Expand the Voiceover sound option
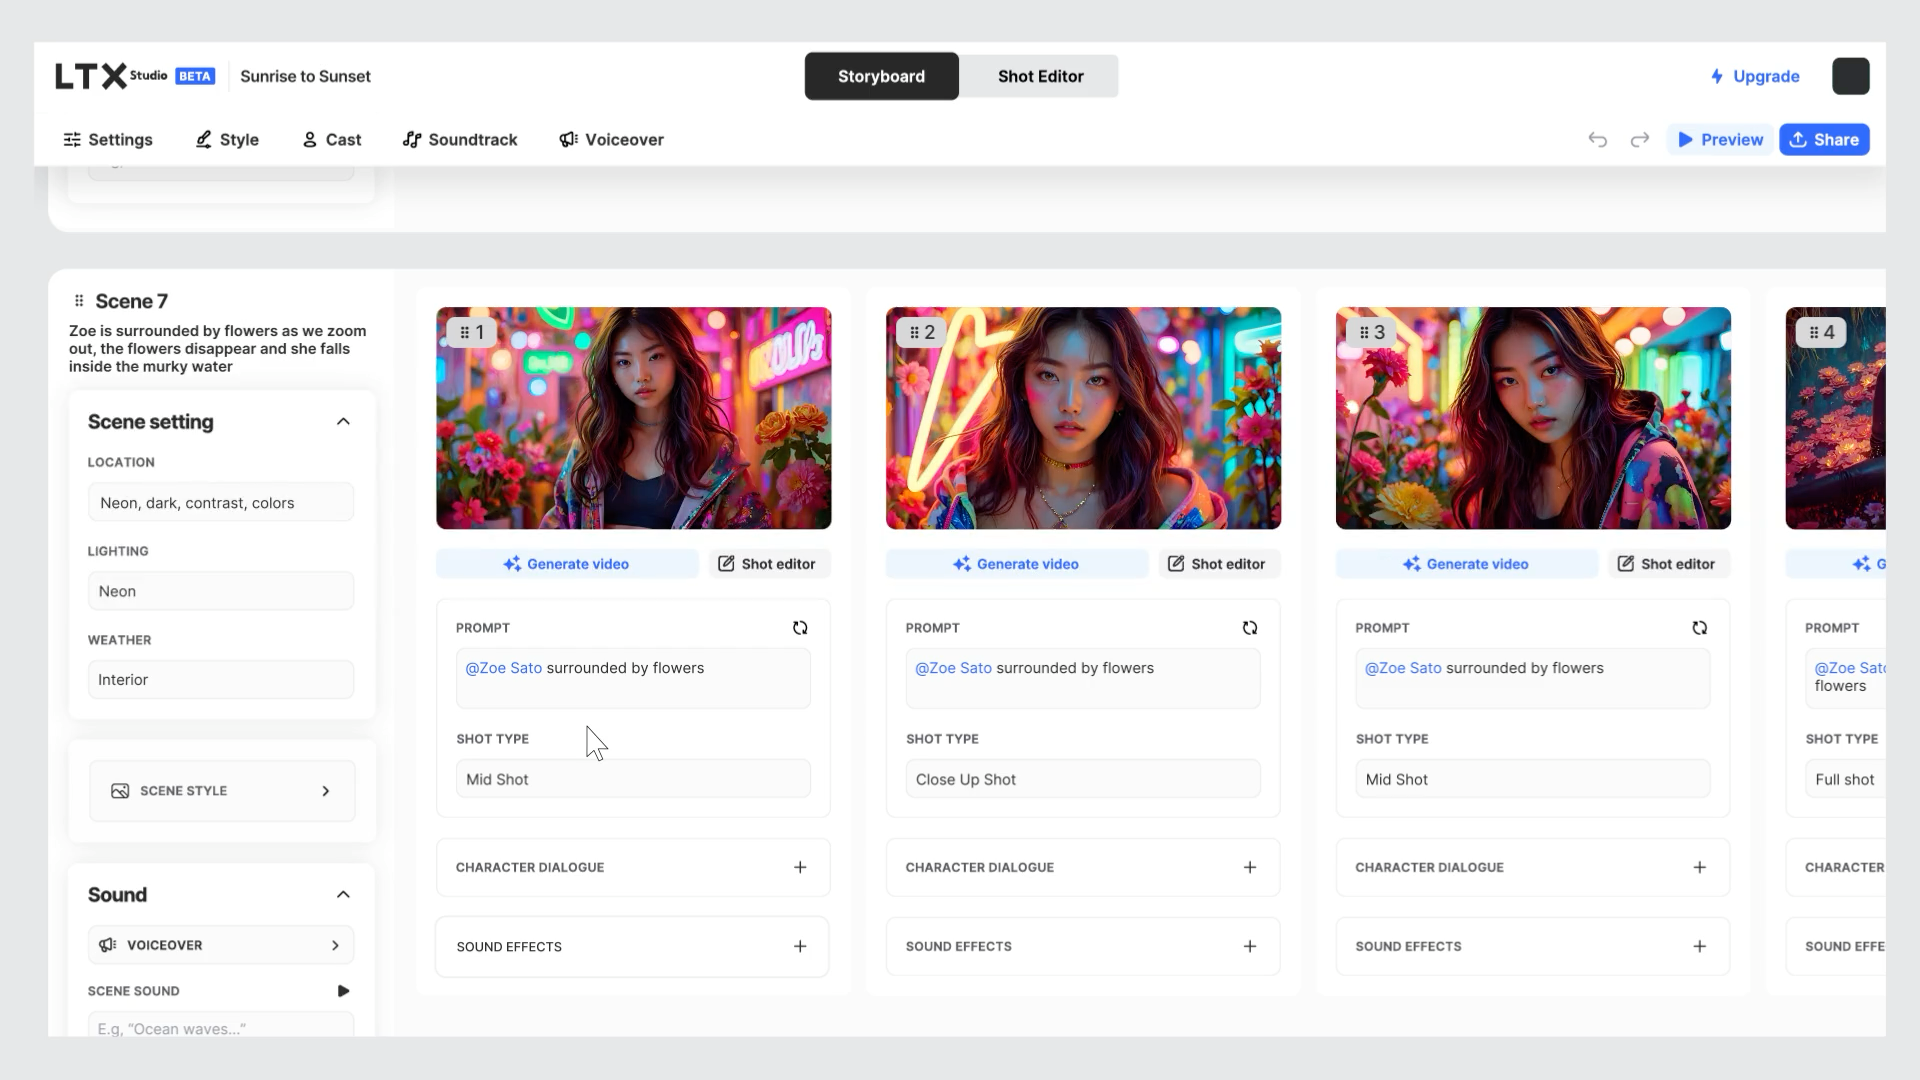This screenshot has width=1920, height=1080. (221, 945)
